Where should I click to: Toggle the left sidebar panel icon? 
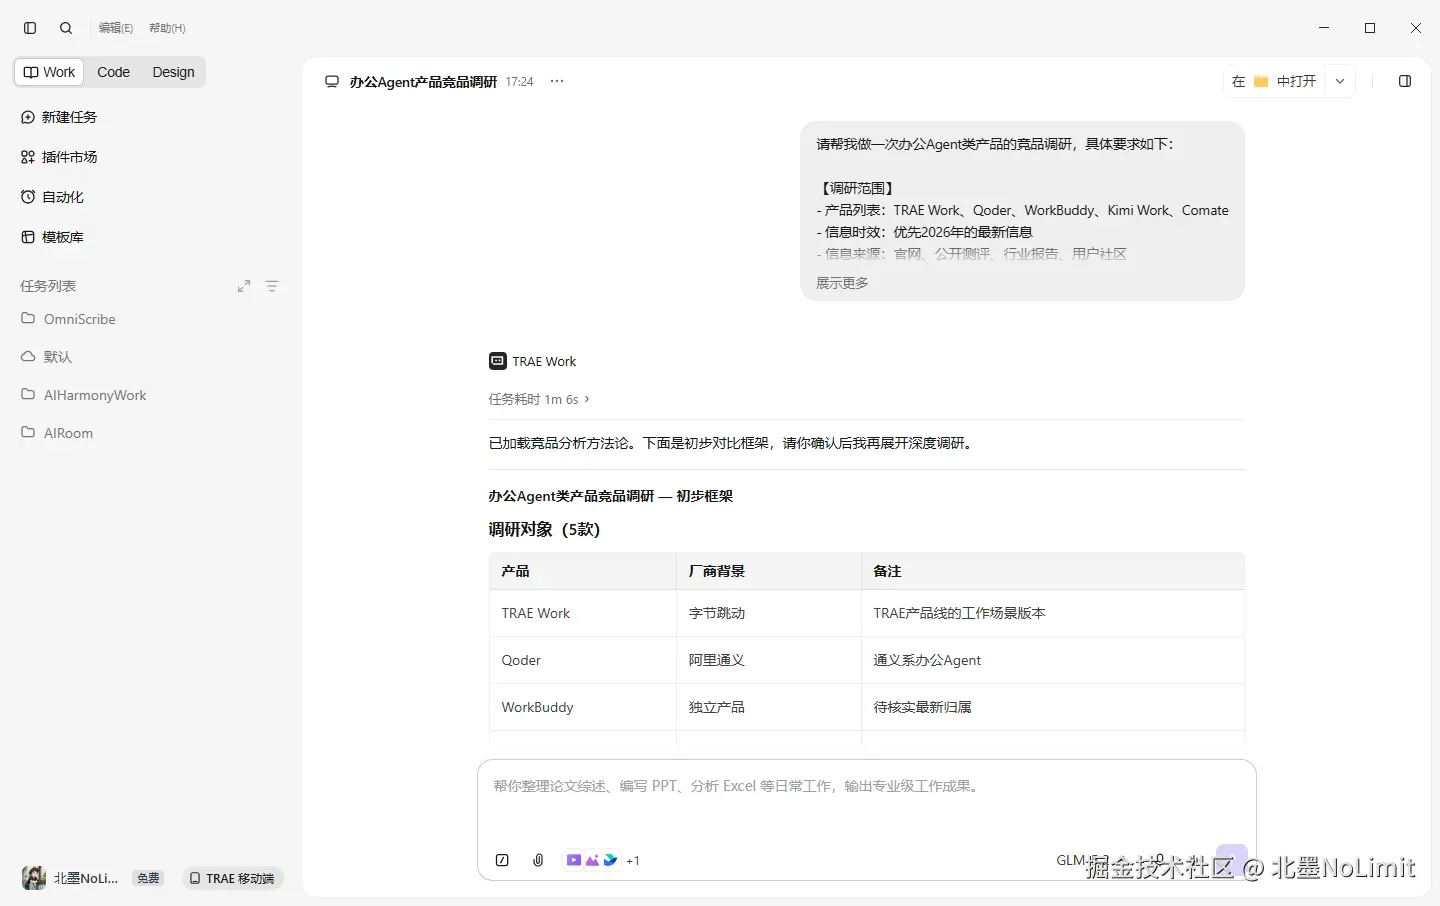(30, 28)
